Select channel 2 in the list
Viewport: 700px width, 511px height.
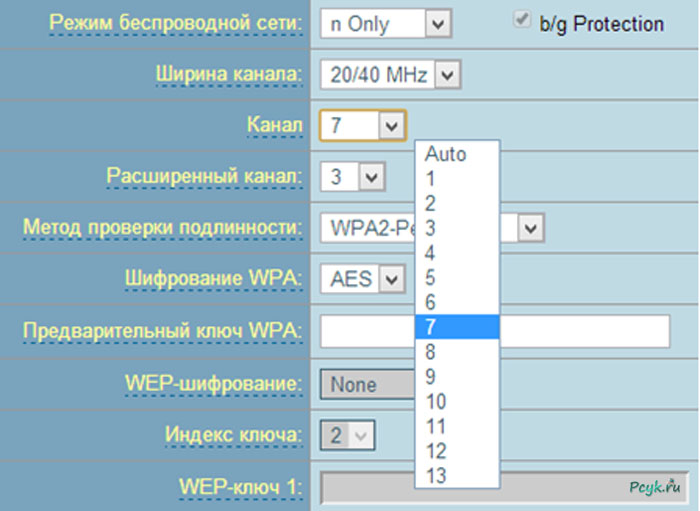point(457,204)
